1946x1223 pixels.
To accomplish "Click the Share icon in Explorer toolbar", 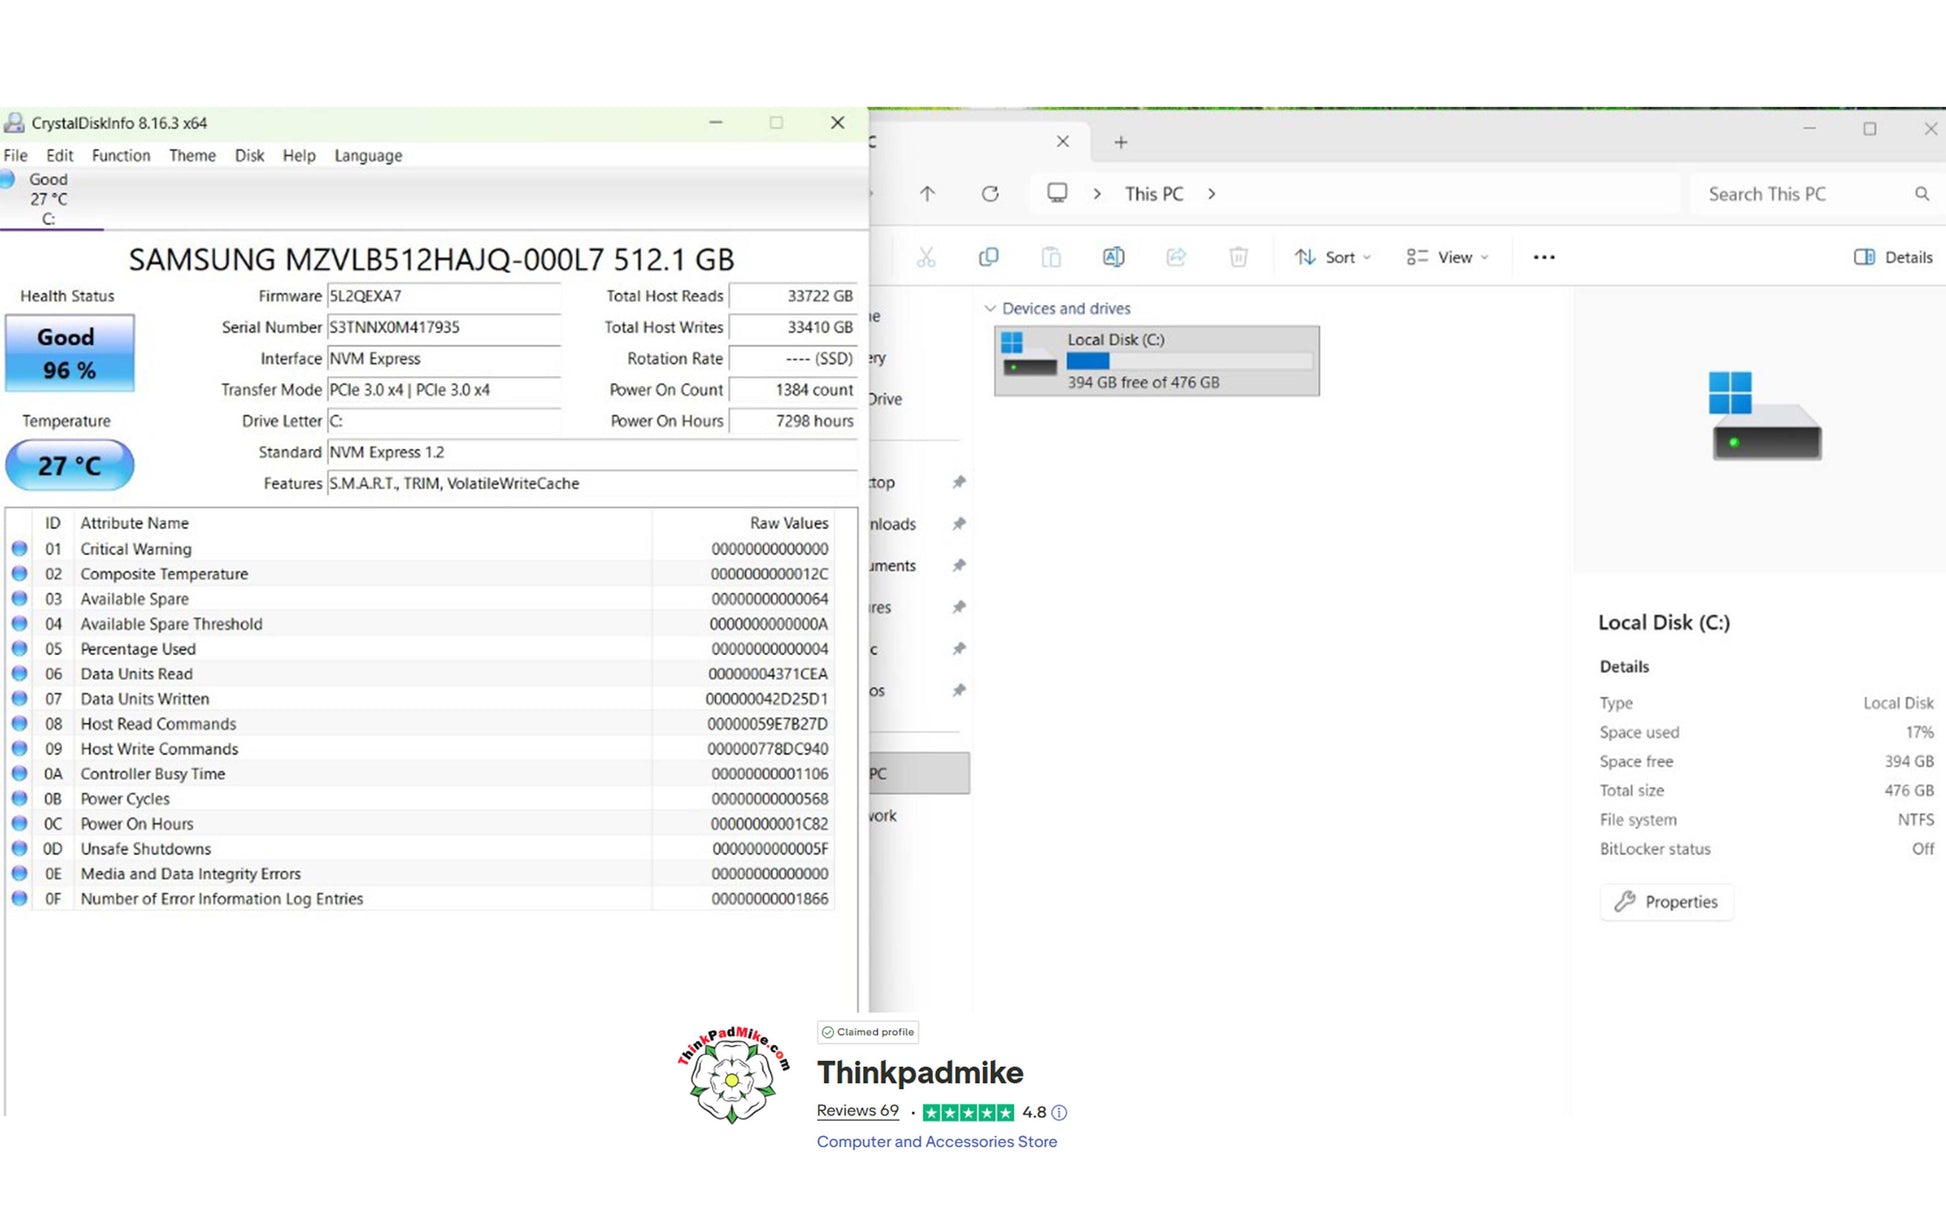I will pyautogui.click(x=1175, y=257).
